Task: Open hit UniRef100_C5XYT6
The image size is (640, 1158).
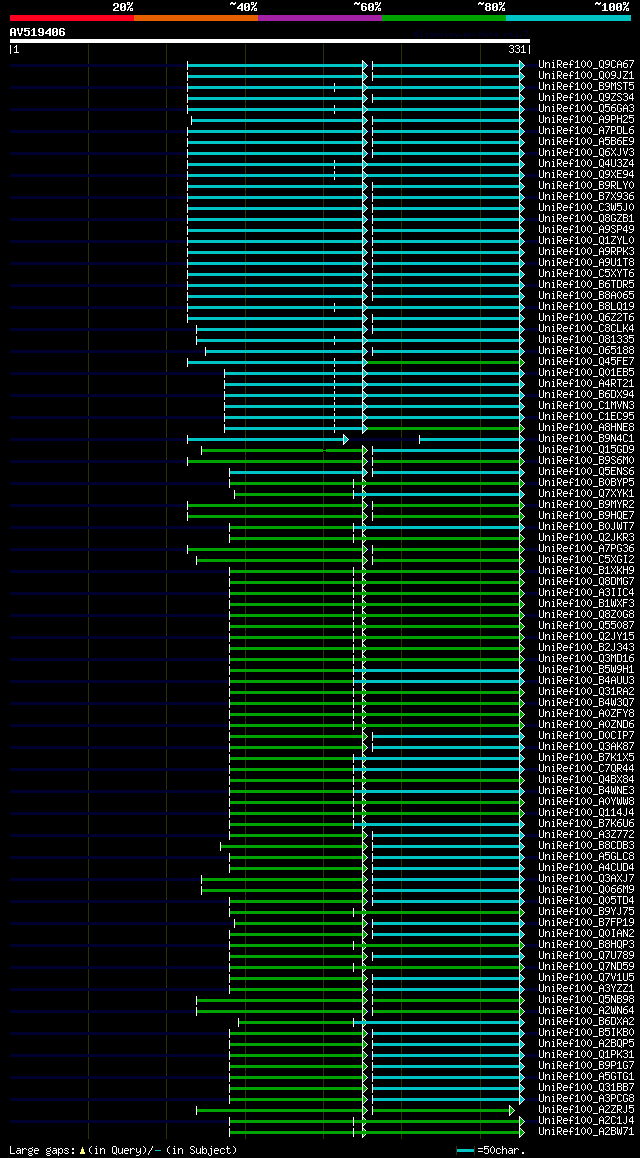Action: [x=586, y=274]
